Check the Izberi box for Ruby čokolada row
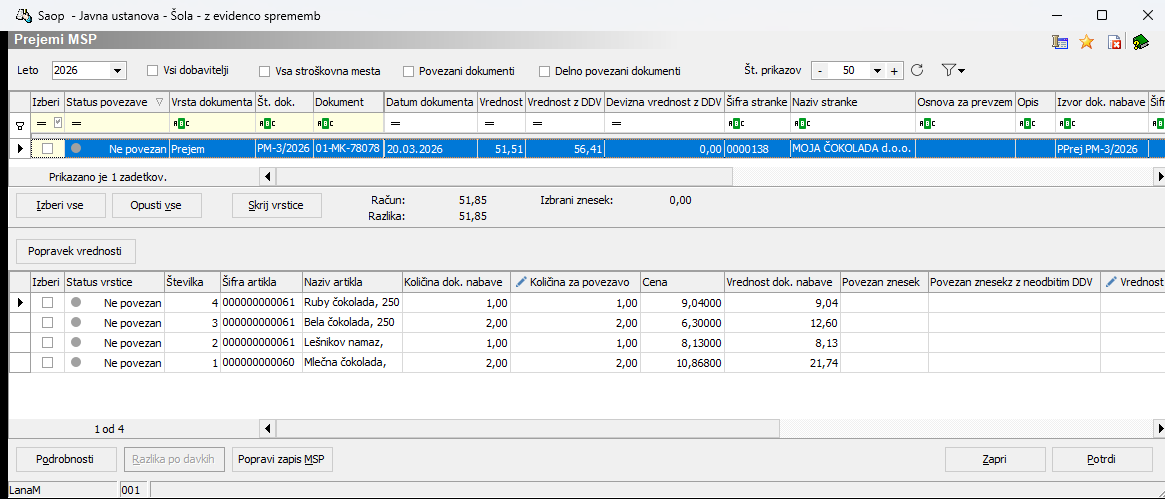Viewport: 1165px width, 499px height. pos(47,302)
